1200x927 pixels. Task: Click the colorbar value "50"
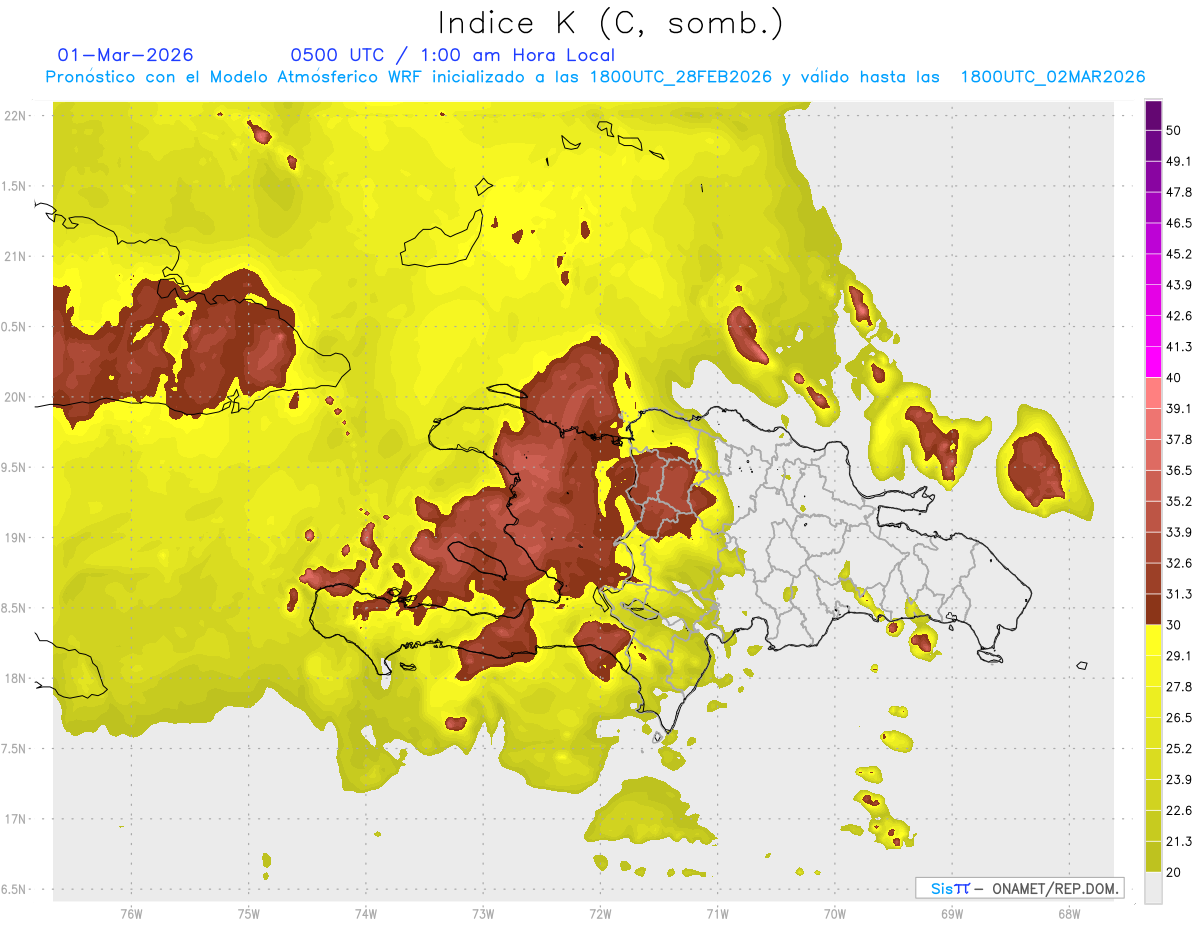(x=1174, y=130)
